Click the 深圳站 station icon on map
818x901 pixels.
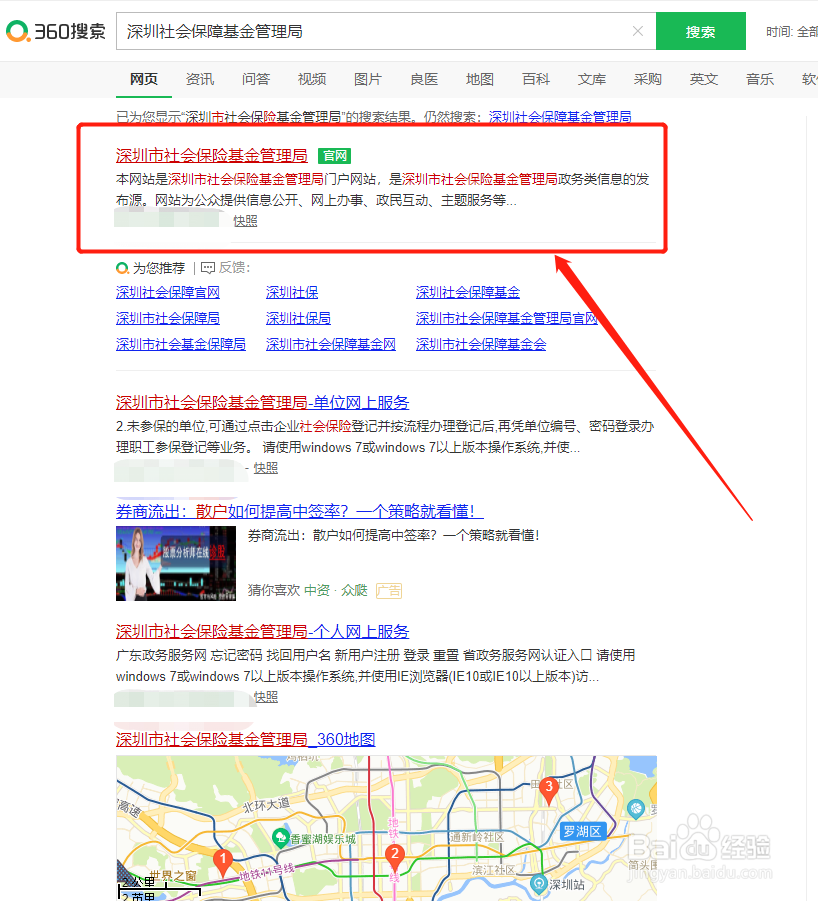[x=538, y=883]
